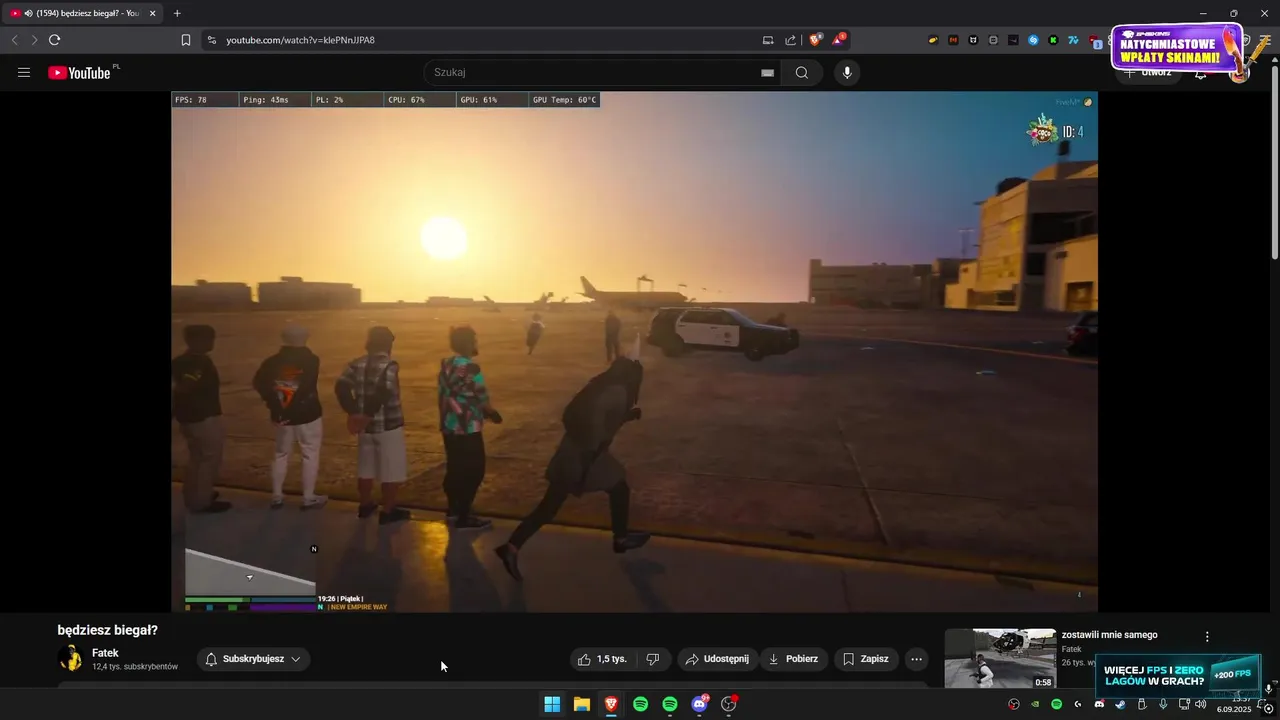Viewport: 1280px width, 720px height.
Task: Open "zostawili mnie samego" video thumbnail
Action: [x=1000, y=658]
